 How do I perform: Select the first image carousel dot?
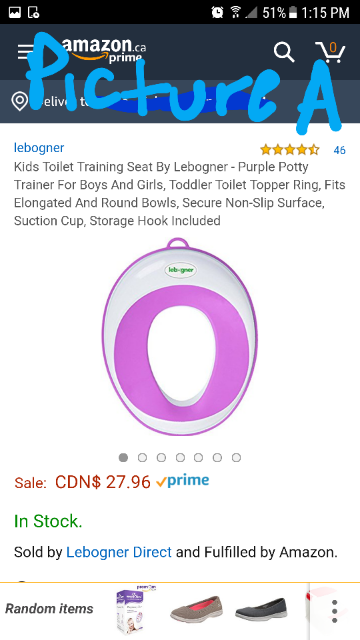tap(123, 458)
